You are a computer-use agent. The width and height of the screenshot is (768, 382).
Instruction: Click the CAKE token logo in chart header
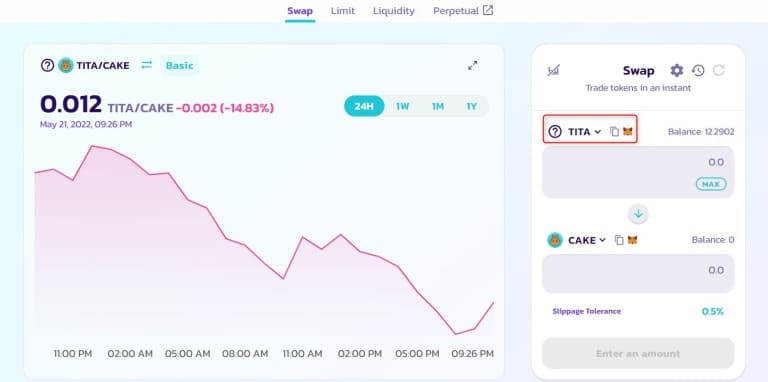click(66, 65)
